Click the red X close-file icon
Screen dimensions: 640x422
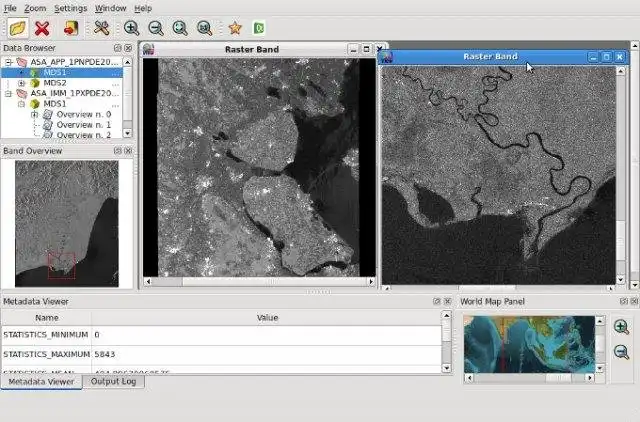click(x=42, y=28)
